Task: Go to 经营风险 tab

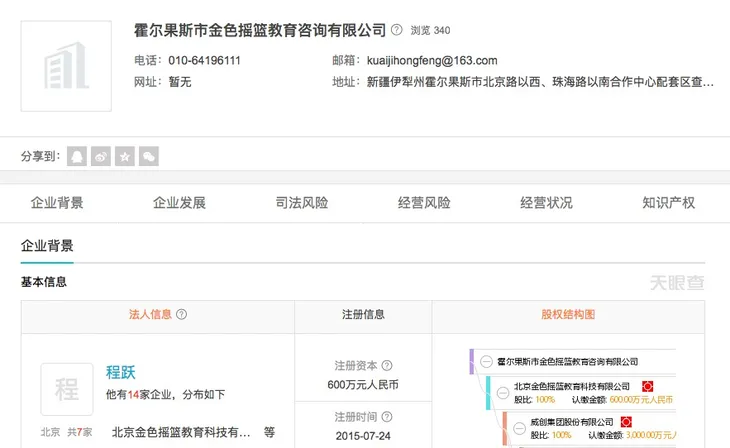Action: (424, 203)
